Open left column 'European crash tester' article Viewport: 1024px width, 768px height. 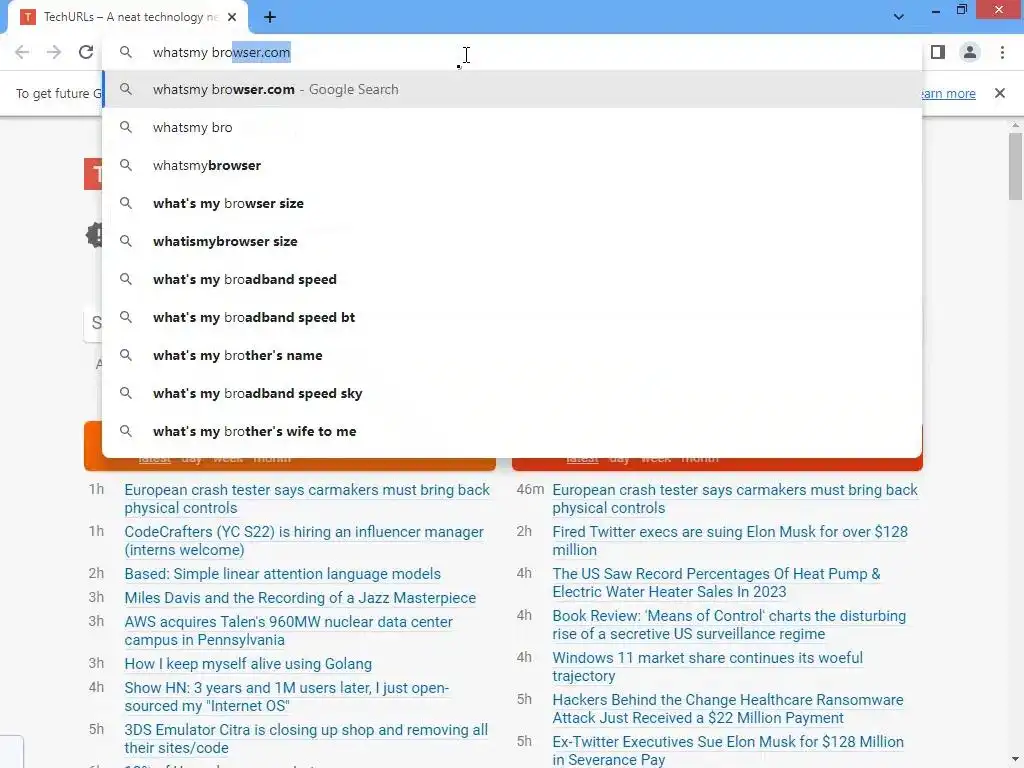(307, 499)
